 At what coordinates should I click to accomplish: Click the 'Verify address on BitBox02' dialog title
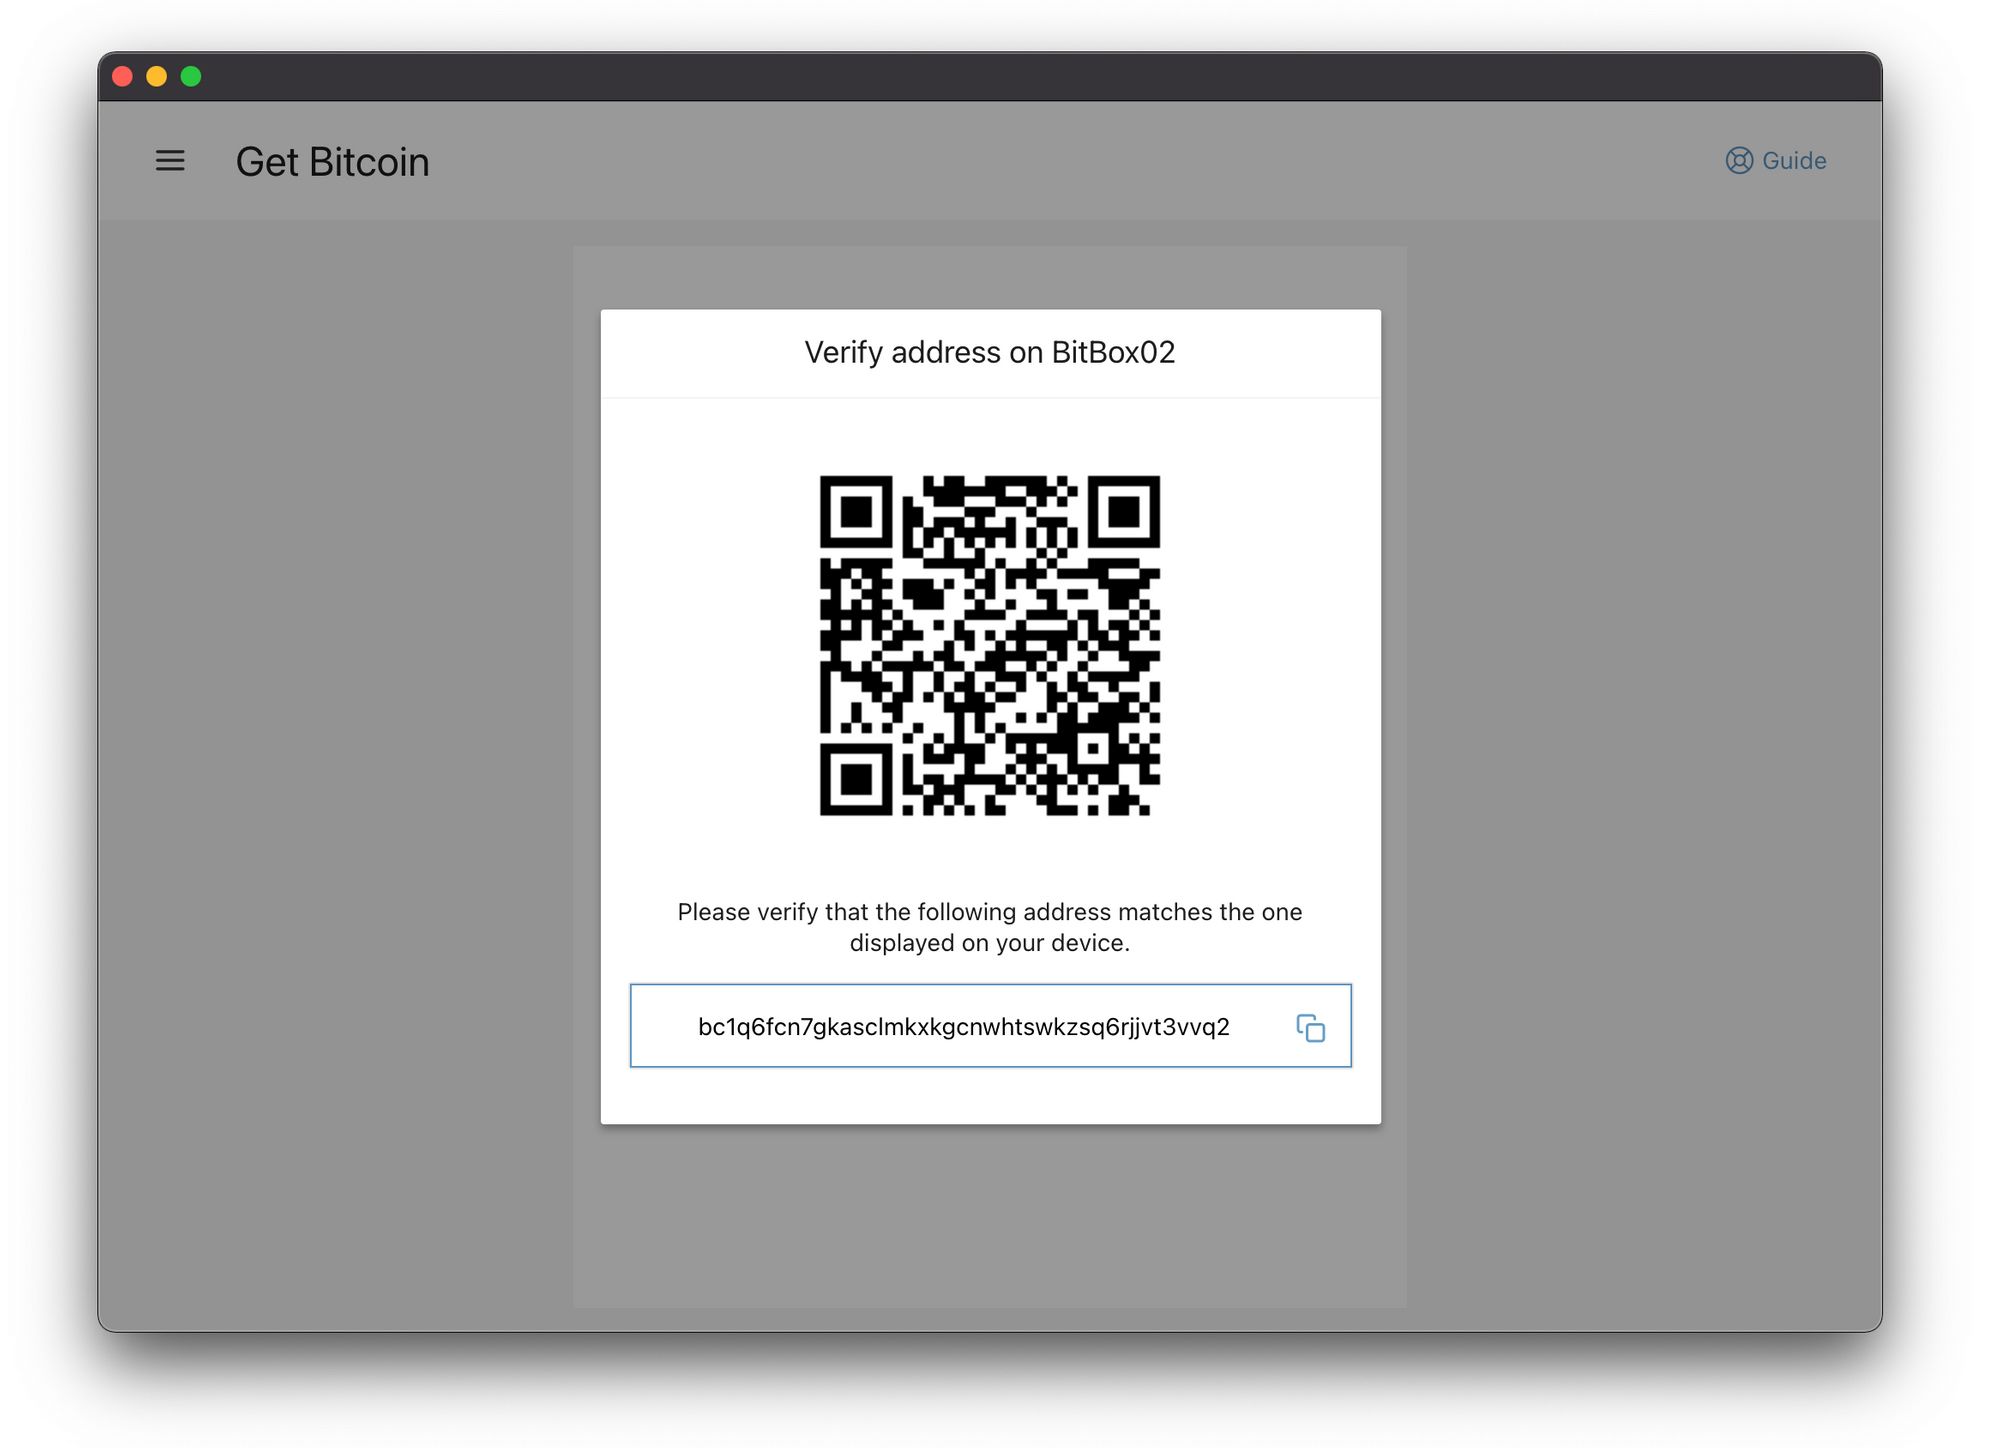coord(990,352)
